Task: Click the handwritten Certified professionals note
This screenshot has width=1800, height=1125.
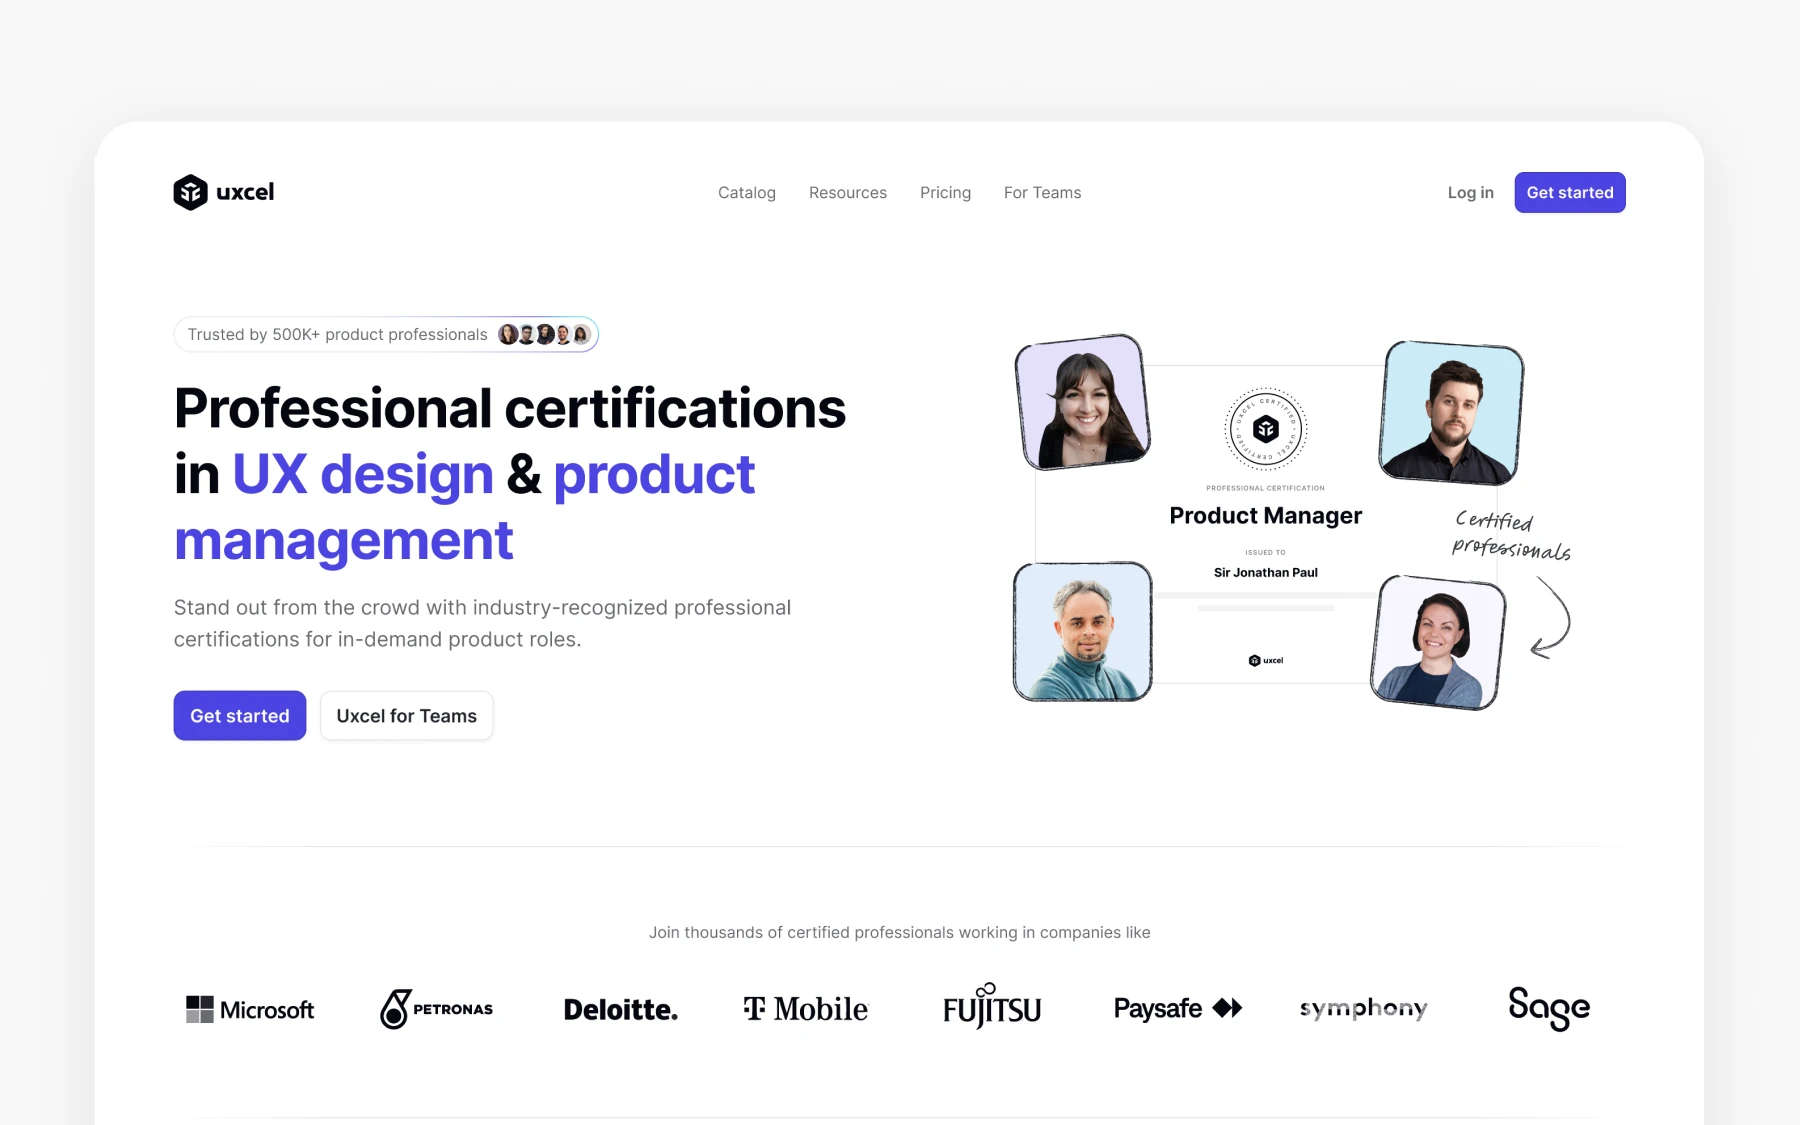Action: coord(1511,534)
